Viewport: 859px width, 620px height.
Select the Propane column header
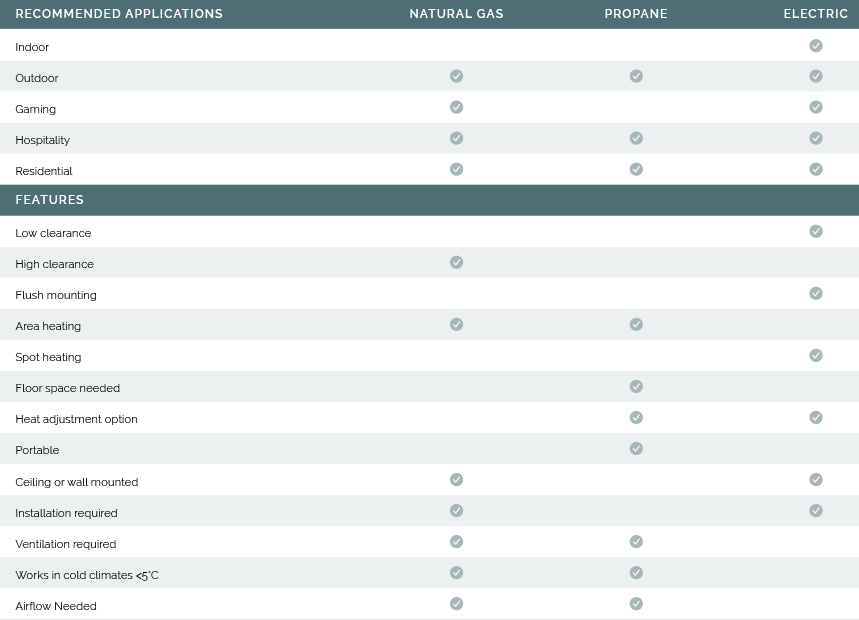pyautogui.click(x=636, y=14)
